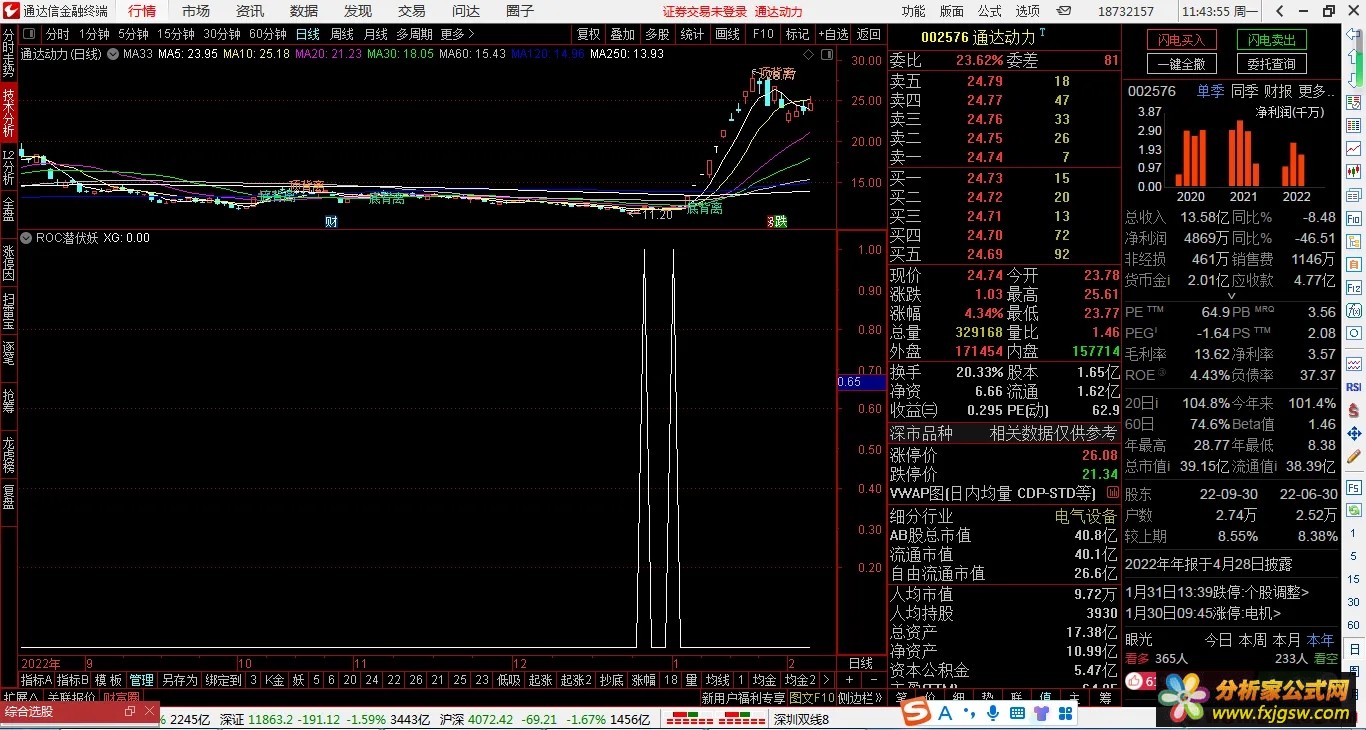Open the 叠加 dropdown
1366x730 pixels.
[622, 34]
